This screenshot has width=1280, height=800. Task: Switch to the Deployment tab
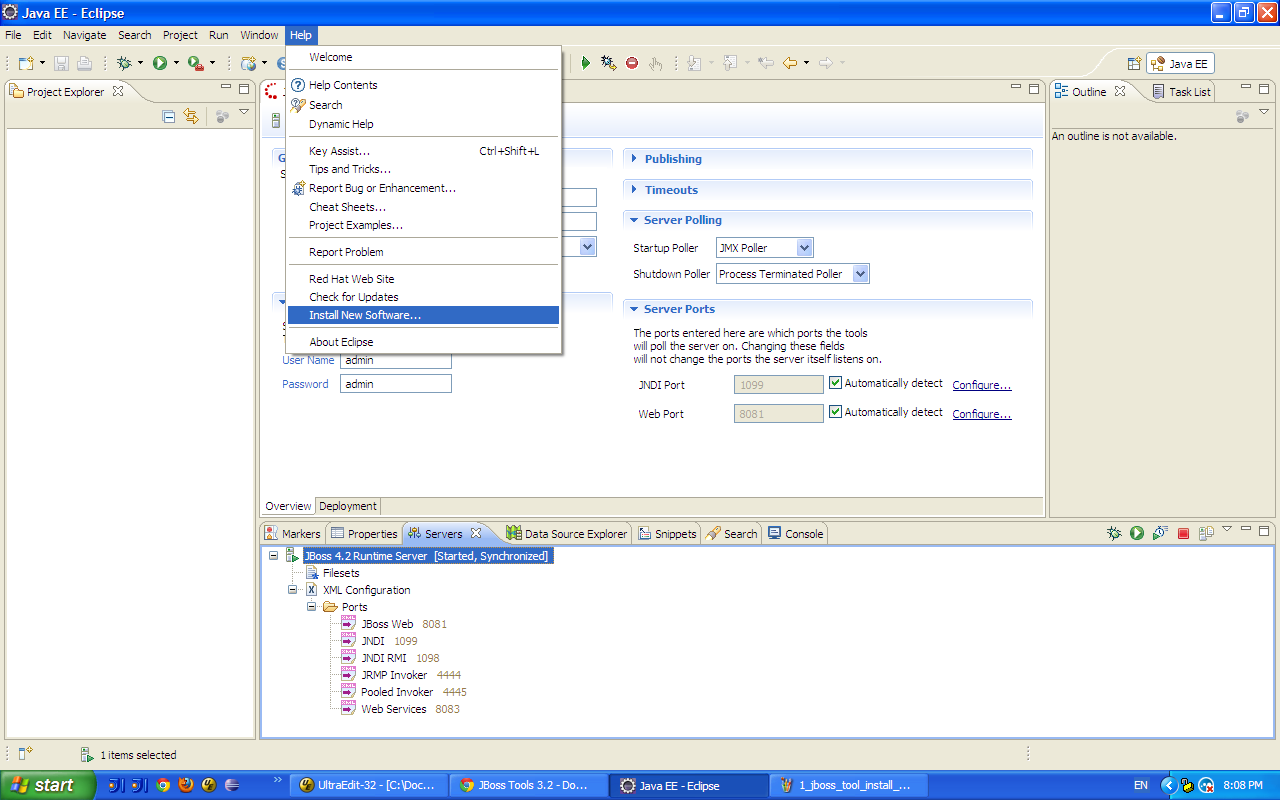(347, 506)
